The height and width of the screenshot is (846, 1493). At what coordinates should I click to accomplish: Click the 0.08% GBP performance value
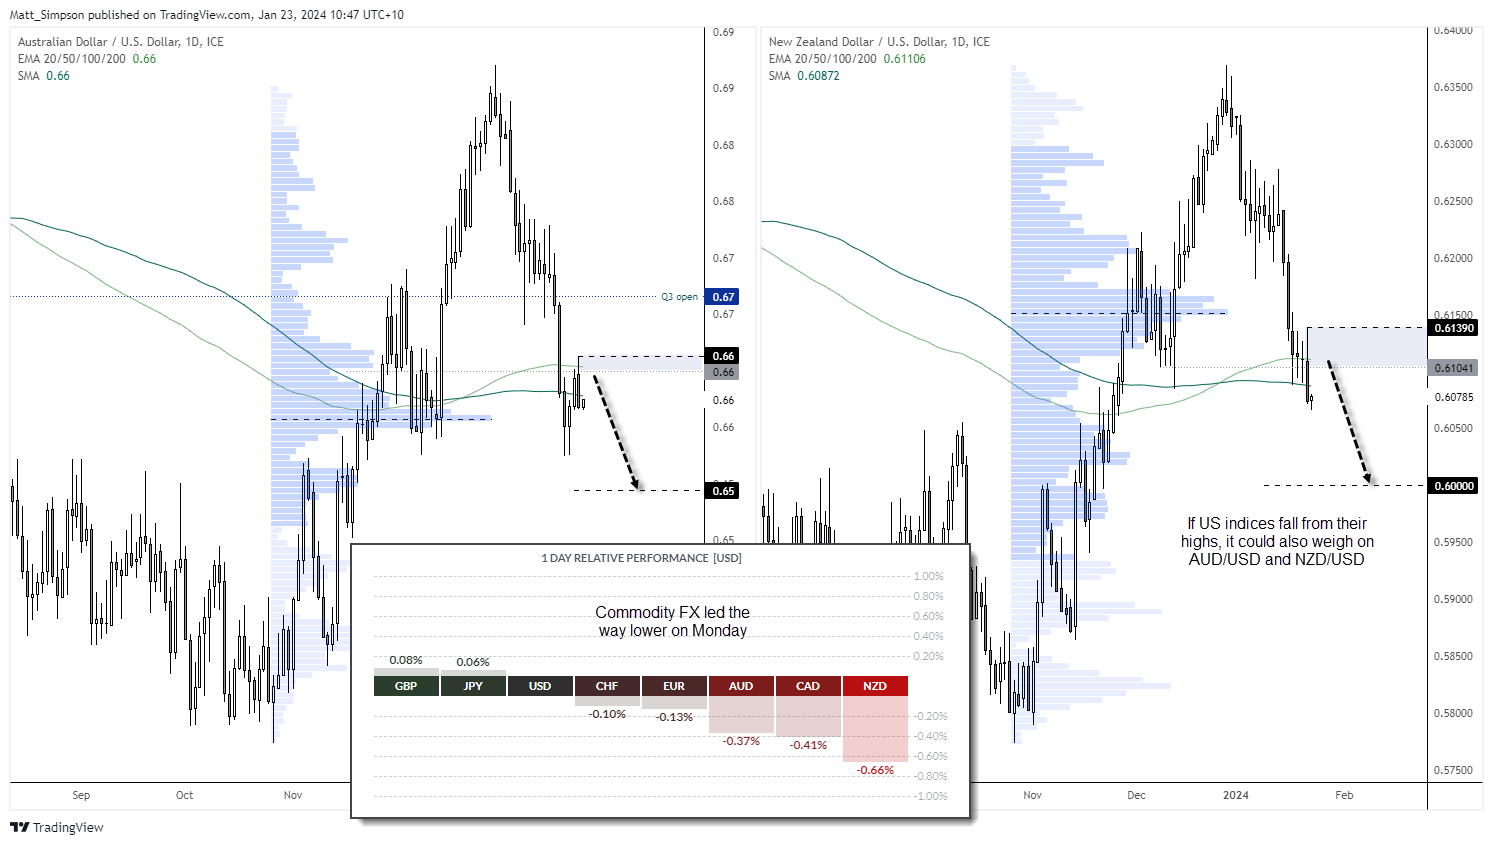pyautogui.click(x=406, y=660)
